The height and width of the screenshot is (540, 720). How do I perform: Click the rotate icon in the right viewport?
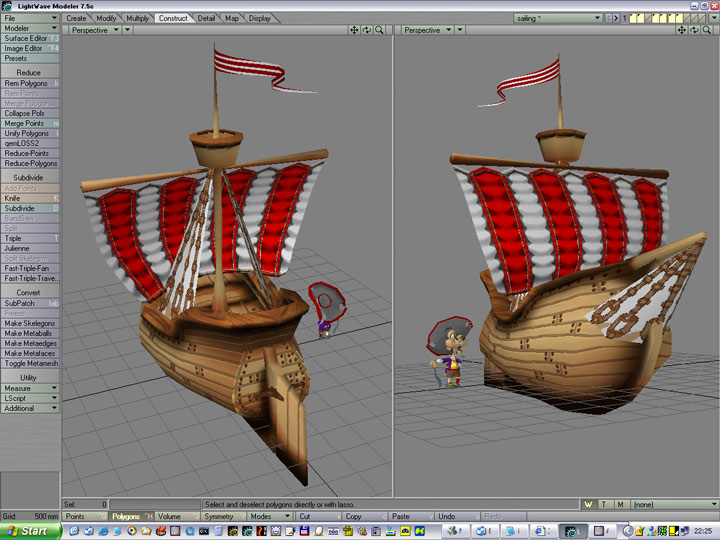click(x=694, y=30)
